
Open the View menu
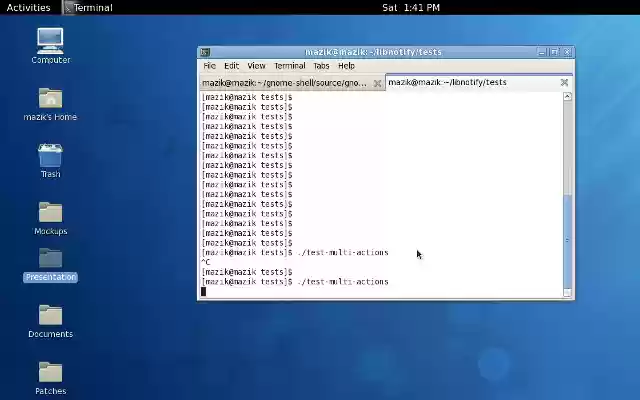tap(256, 66)
